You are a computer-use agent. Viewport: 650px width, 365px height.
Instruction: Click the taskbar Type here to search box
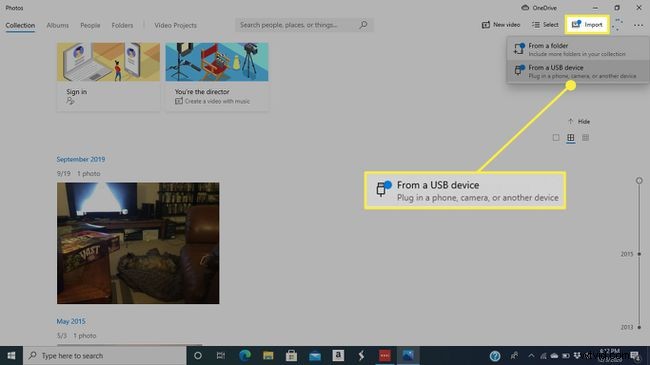[x=104, y=355]
